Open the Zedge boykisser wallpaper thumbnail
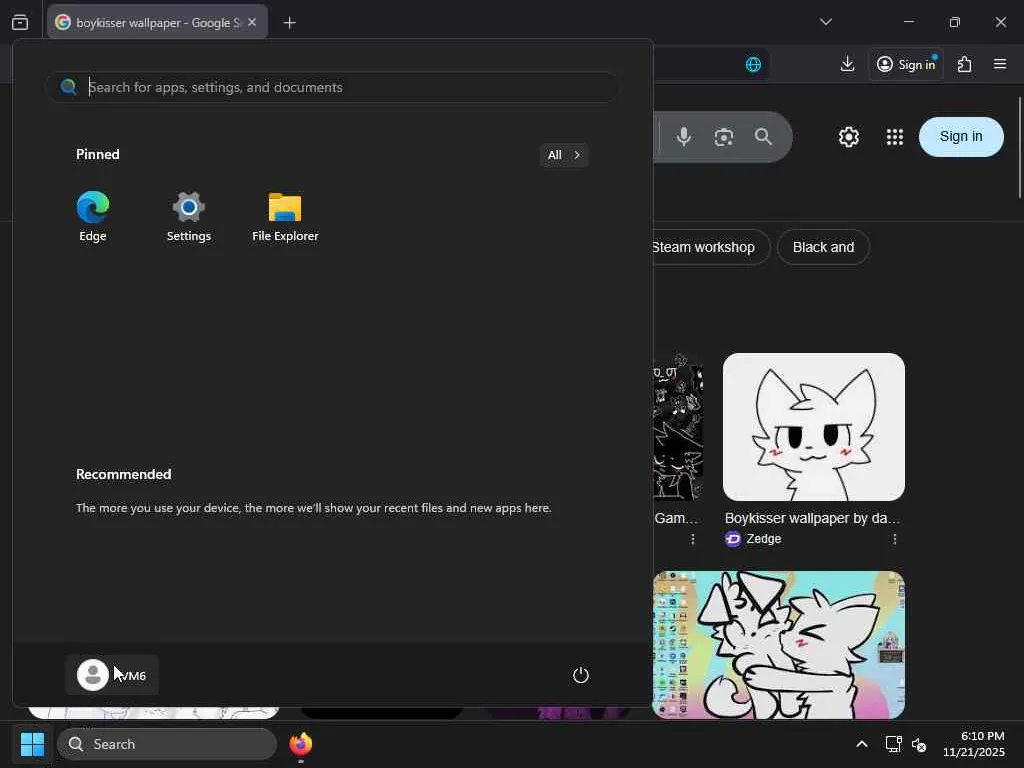Image resolution: width=1024 pixels, height=768 pixels. point(814,427)
